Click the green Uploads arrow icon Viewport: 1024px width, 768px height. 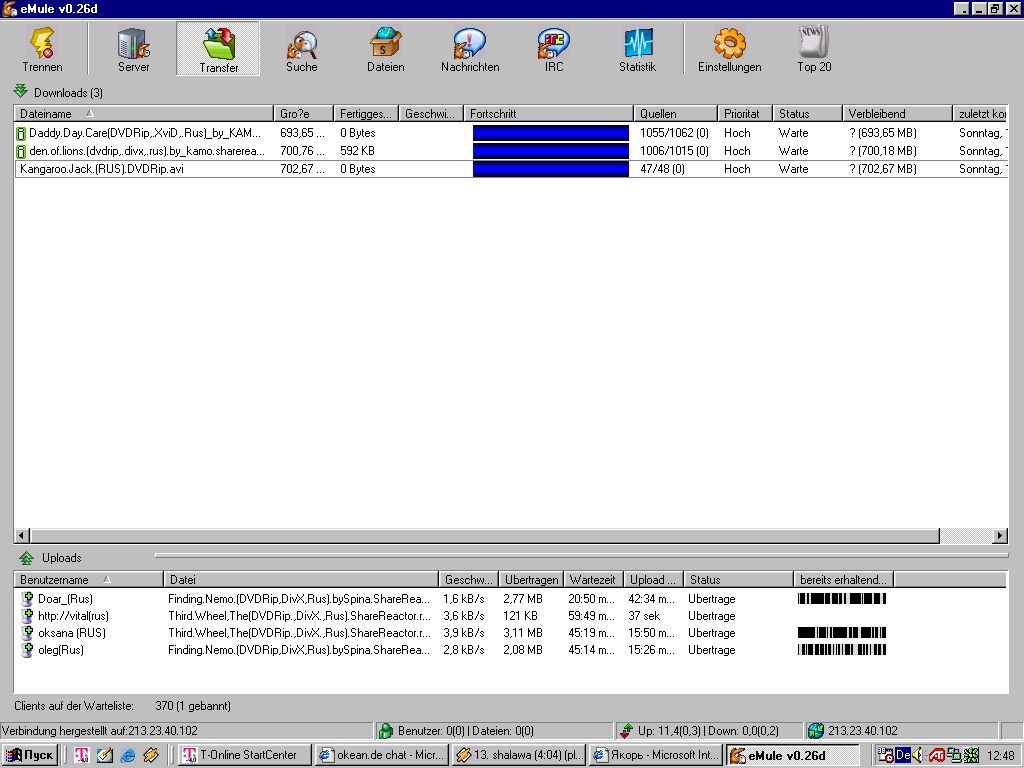pos(26,558)
